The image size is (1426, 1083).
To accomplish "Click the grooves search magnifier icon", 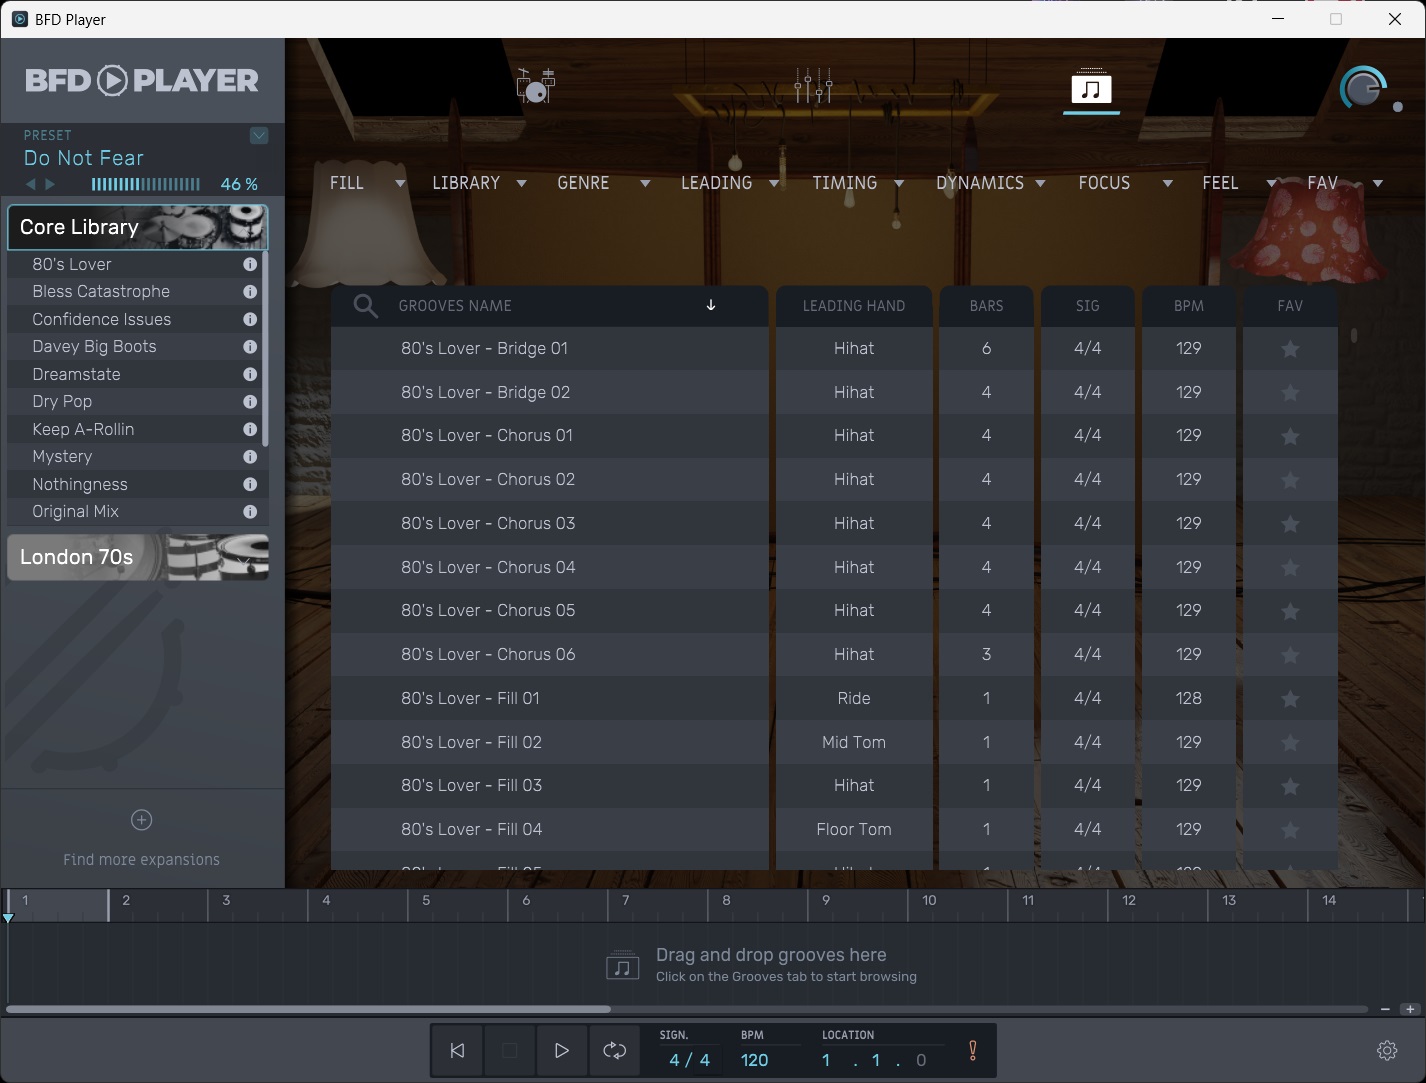I will tap(364, 306).
